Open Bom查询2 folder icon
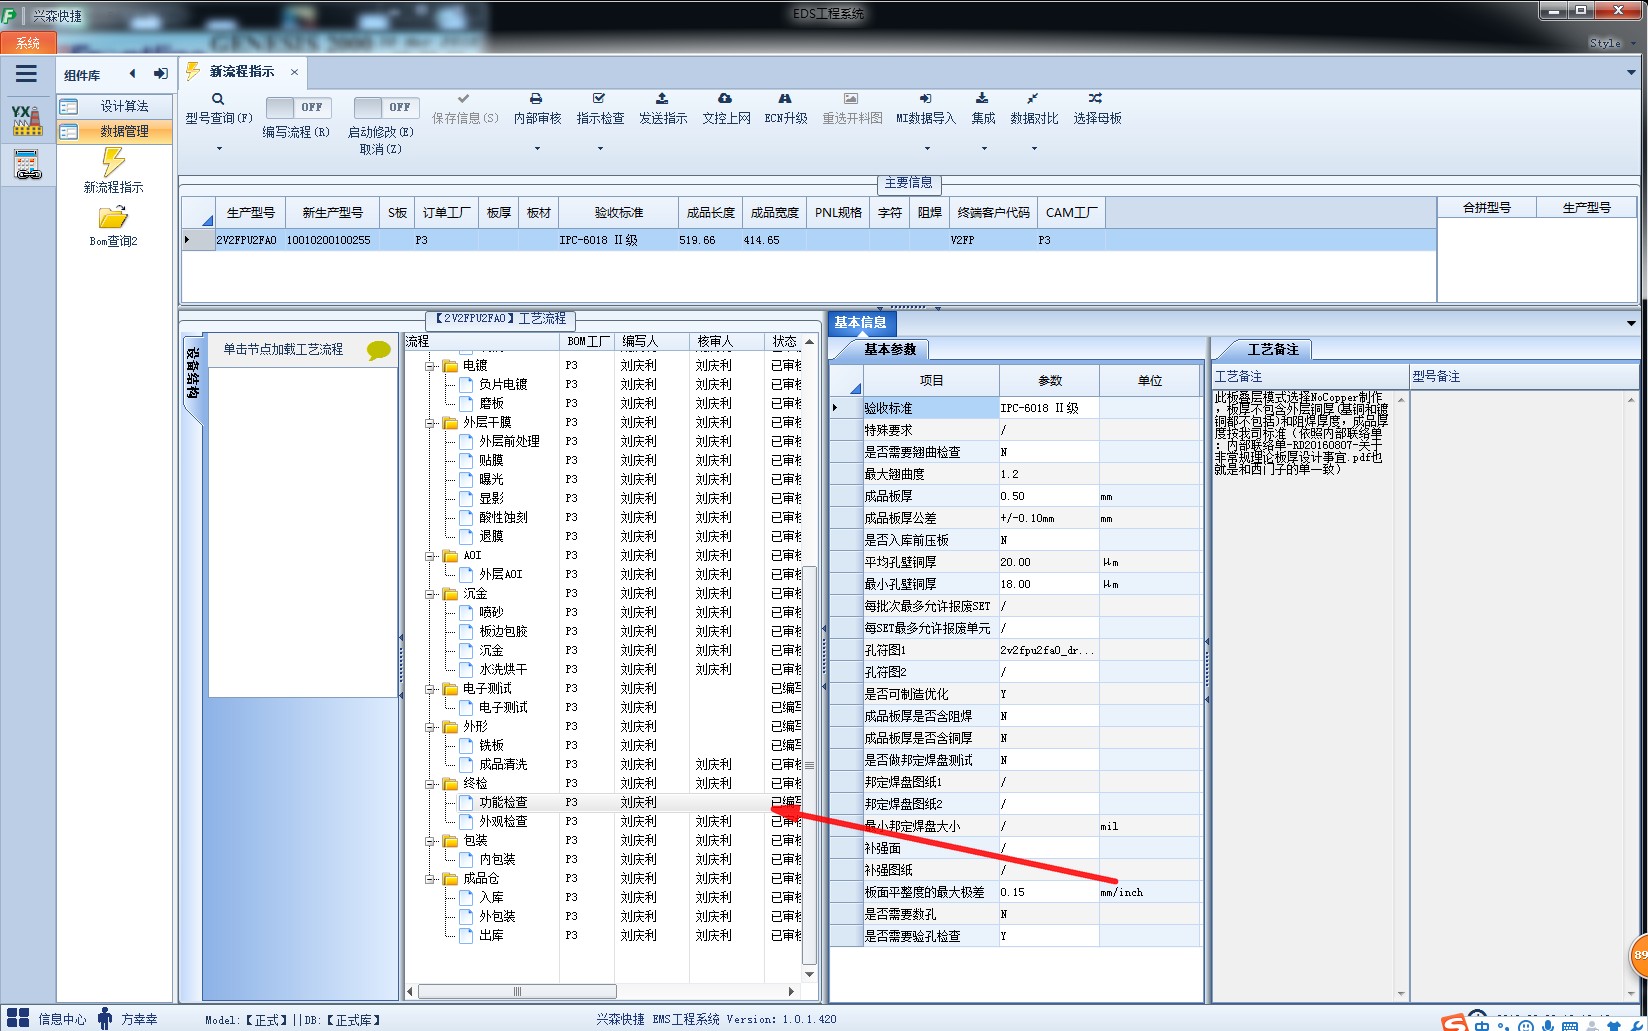Image resolution: width=1648 pixels, height=1031 pixels. click(x=113, y=217)
